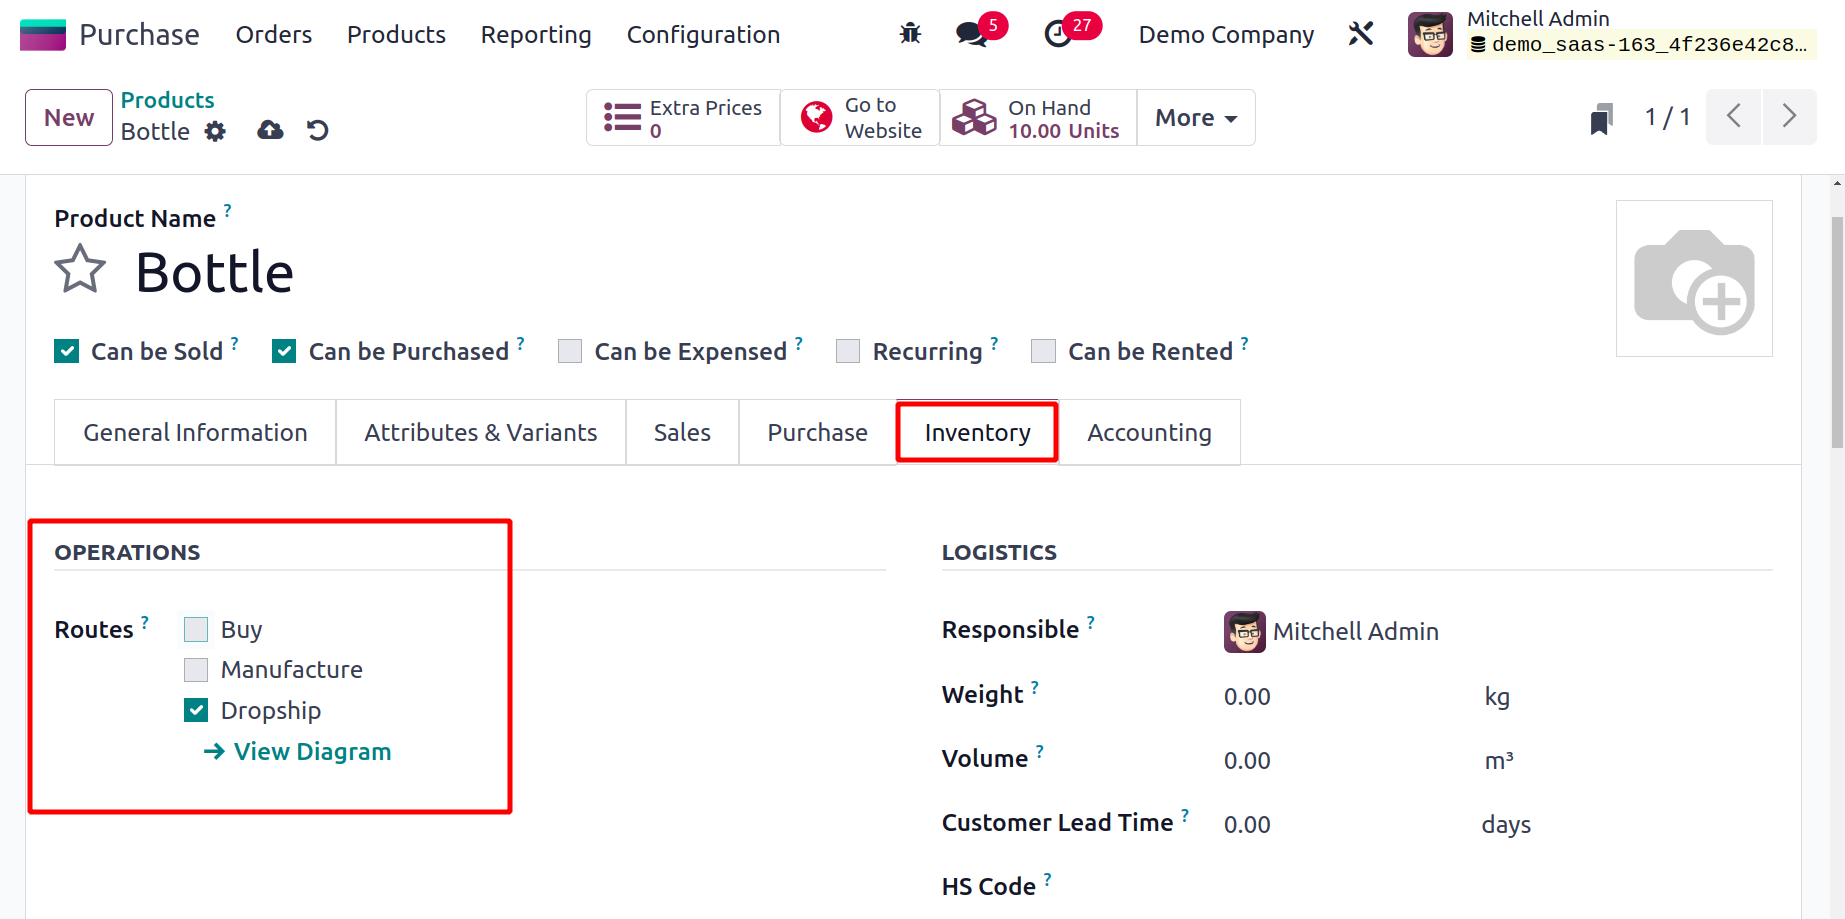Open the gear actions menu beside Bottle
Viewport: 1845px width, 919px height.
click(215, 132)
